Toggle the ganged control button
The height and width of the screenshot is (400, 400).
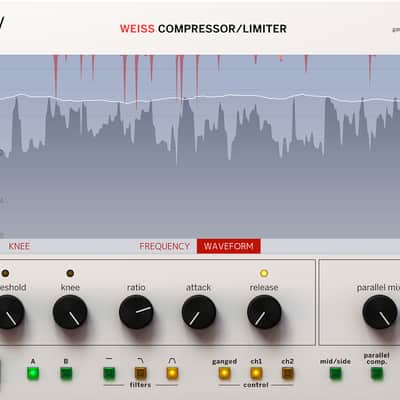(x=224, y=373)
